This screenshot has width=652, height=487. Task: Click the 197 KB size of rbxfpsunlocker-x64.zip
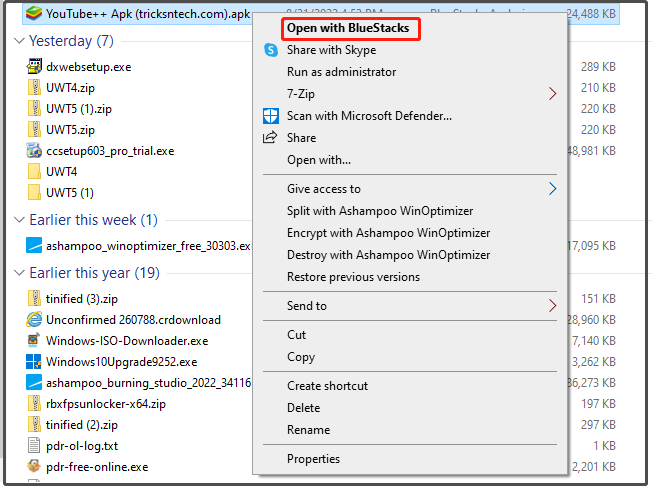click(598, 404)
